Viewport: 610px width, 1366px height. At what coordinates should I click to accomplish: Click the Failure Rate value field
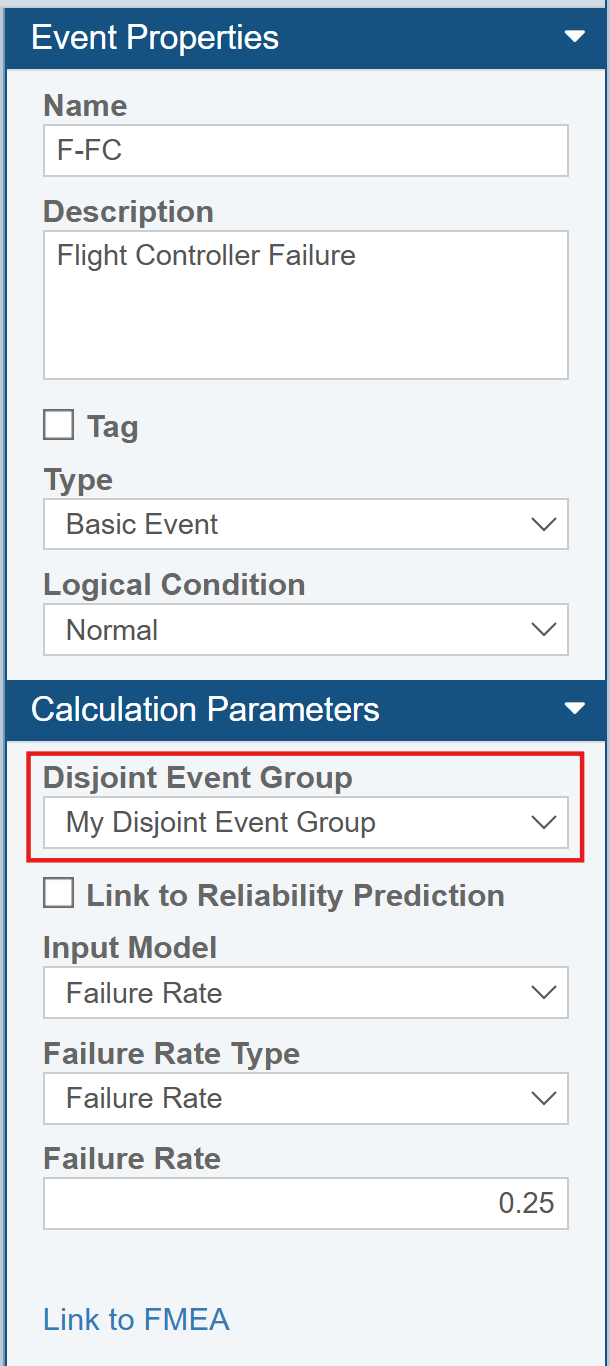(x=305, y=1203)
